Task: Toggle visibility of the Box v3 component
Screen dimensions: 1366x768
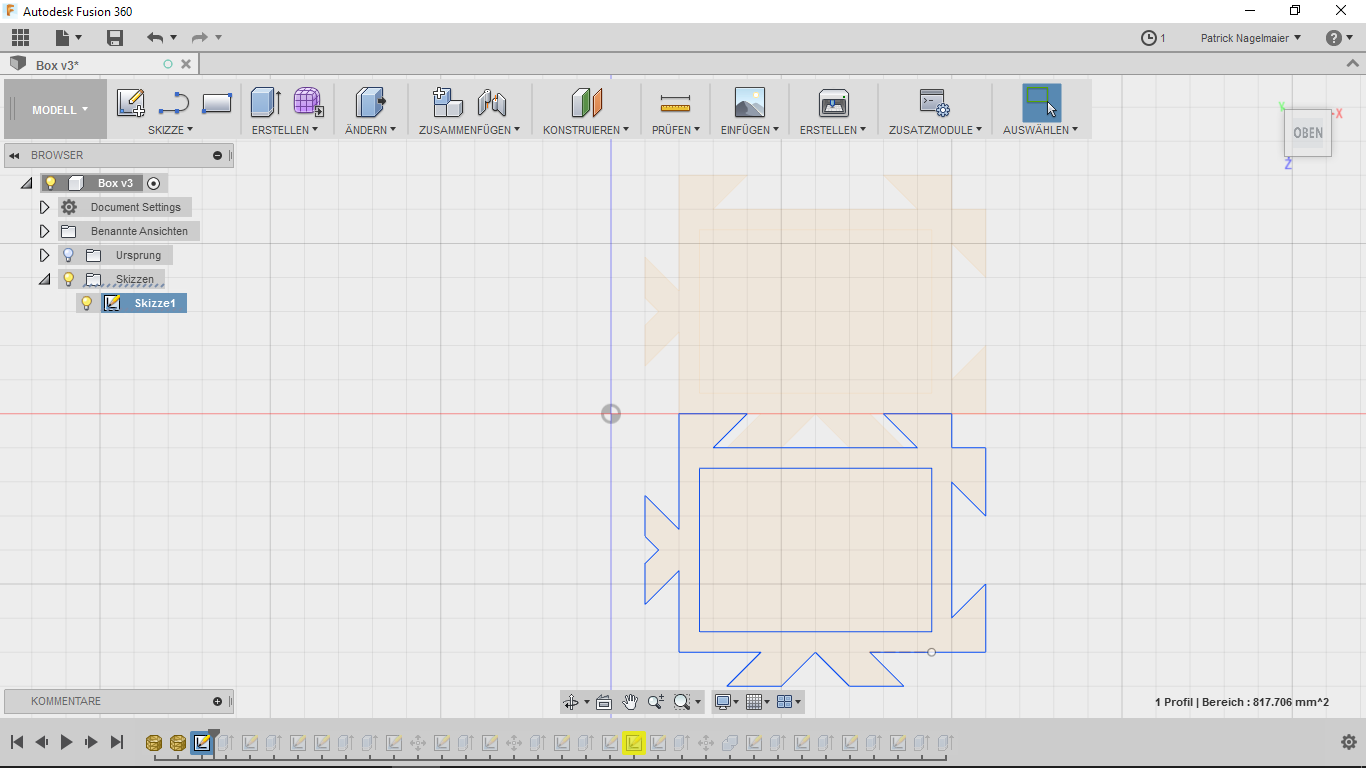Action: coord(51,183)
